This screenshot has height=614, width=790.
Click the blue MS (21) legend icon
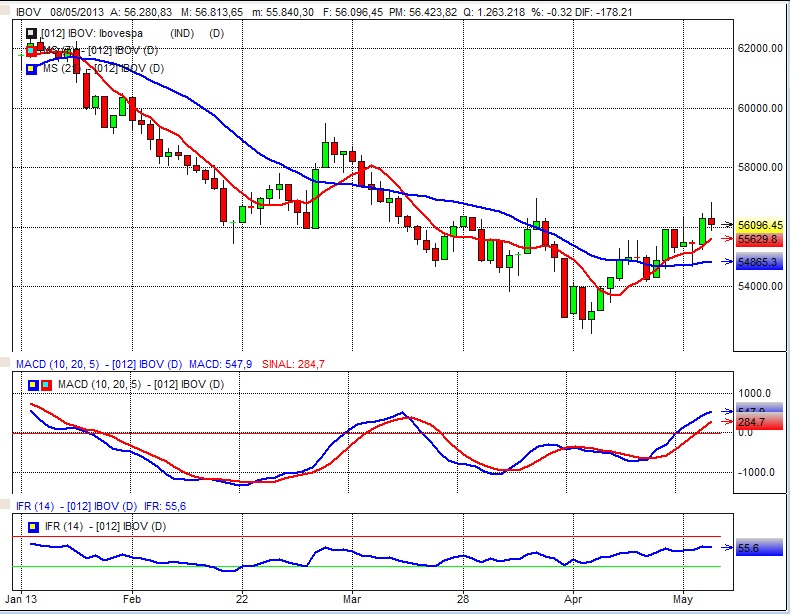pyautogui.click(x=32, y=68)
